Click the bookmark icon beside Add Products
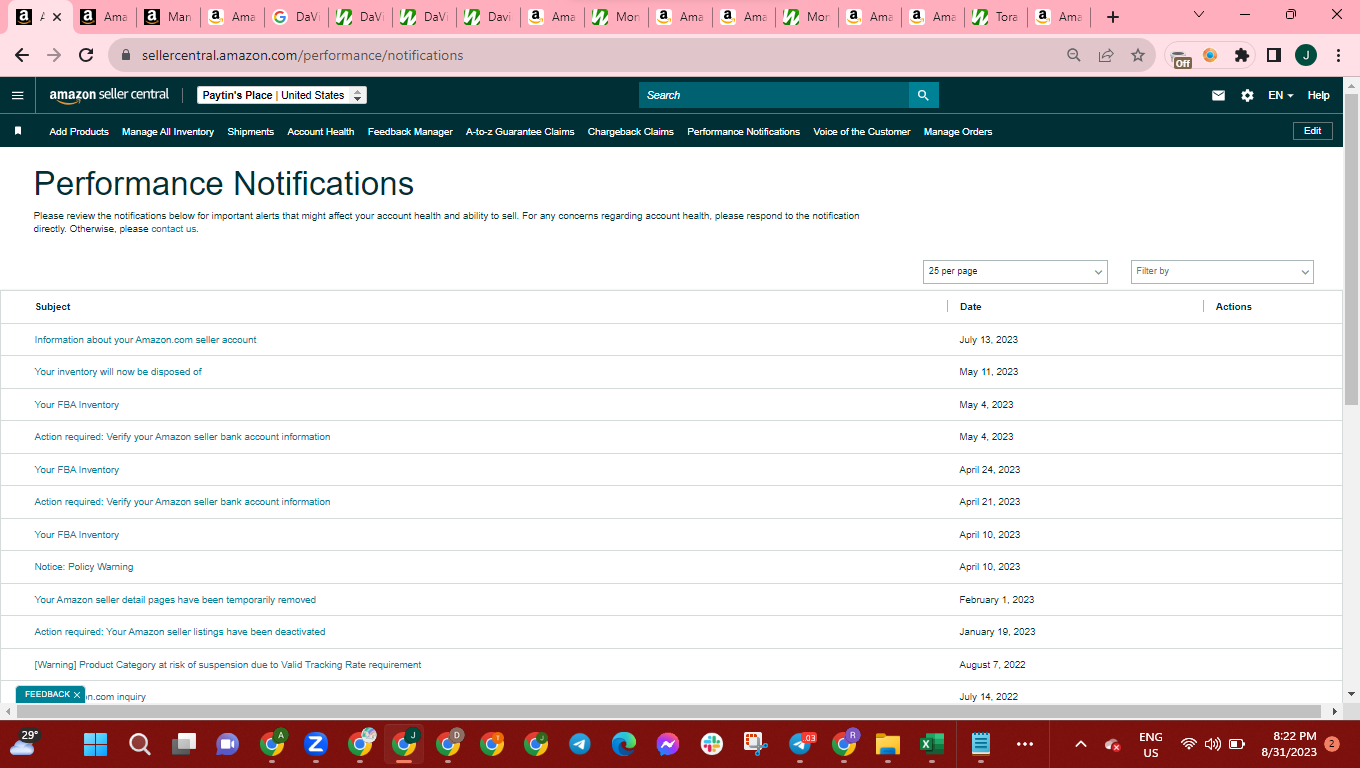This screenshot has height=768, width=1360. click(x=18, y=131)
